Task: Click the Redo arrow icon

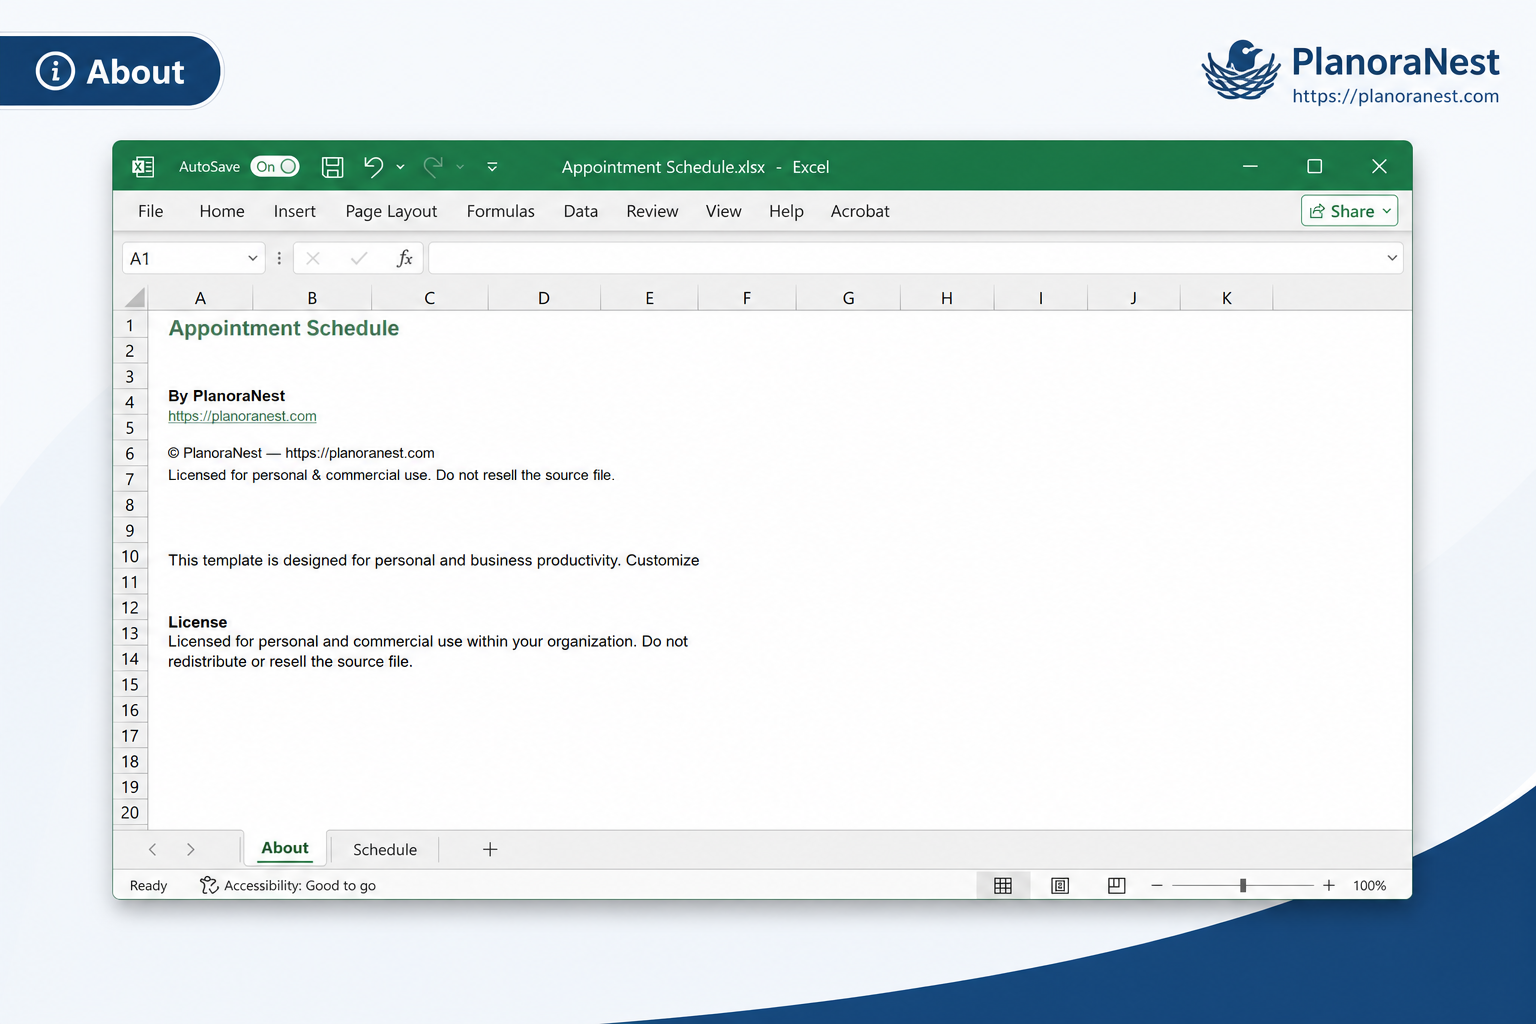Action: [x=433, y=167]
